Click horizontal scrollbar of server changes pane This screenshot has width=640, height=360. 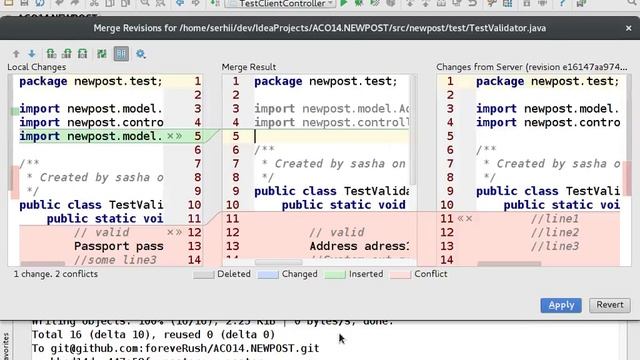tap(509, 264)
